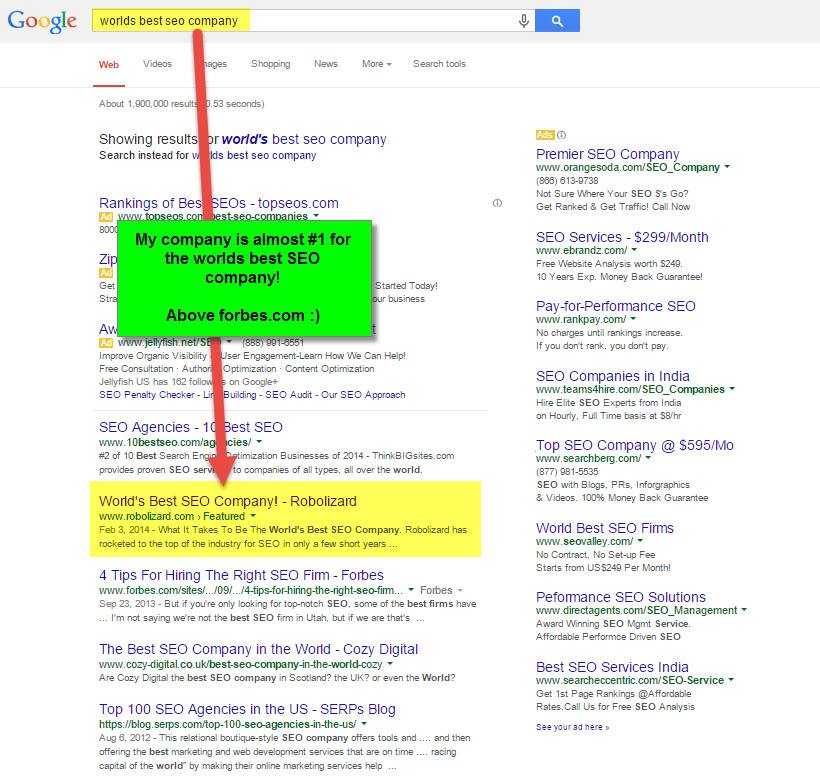Open the News tab
This screenshot has width=820, height=778.
pyautogui.click(x=326, y=64)
